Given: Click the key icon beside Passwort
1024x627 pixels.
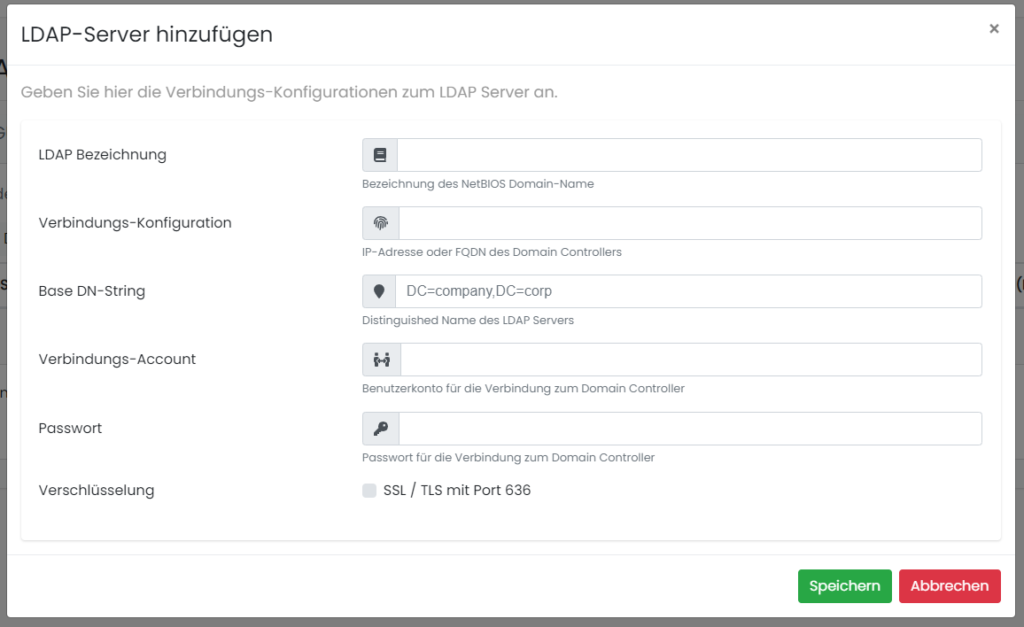Looking at the screenshot, I should coord(381,428).
